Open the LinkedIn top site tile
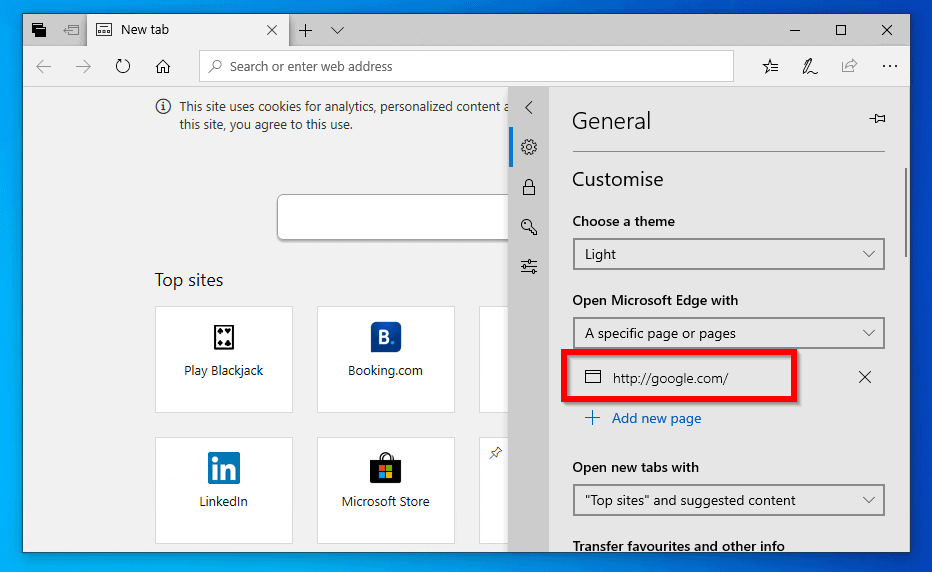 tap(223, 490)
